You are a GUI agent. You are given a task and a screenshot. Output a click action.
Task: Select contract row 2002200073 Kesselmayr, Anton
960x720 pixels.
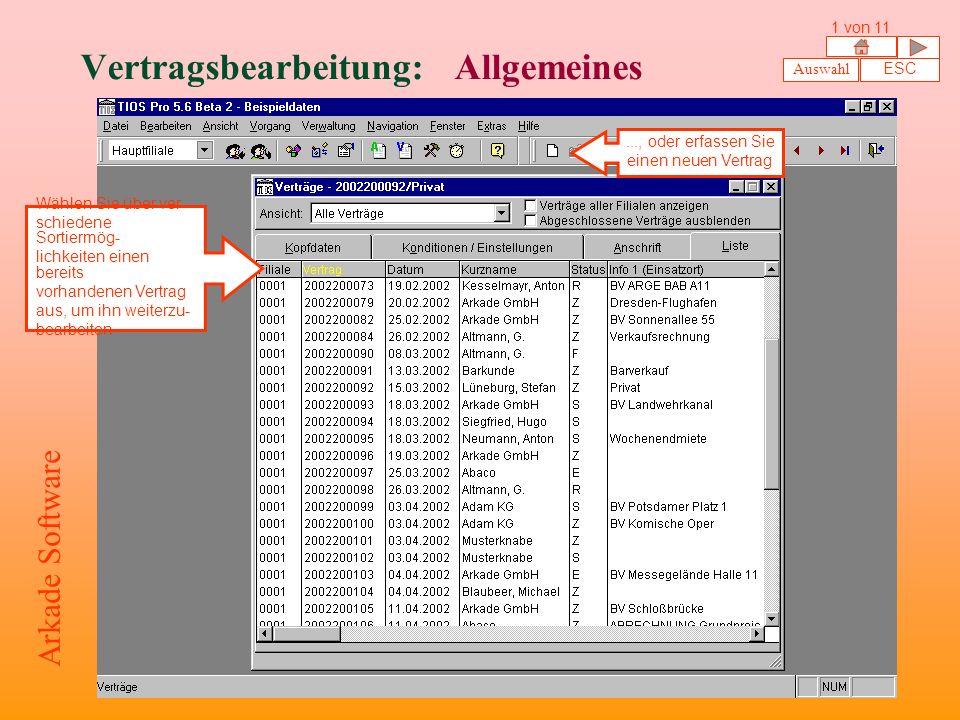[511, 286]
